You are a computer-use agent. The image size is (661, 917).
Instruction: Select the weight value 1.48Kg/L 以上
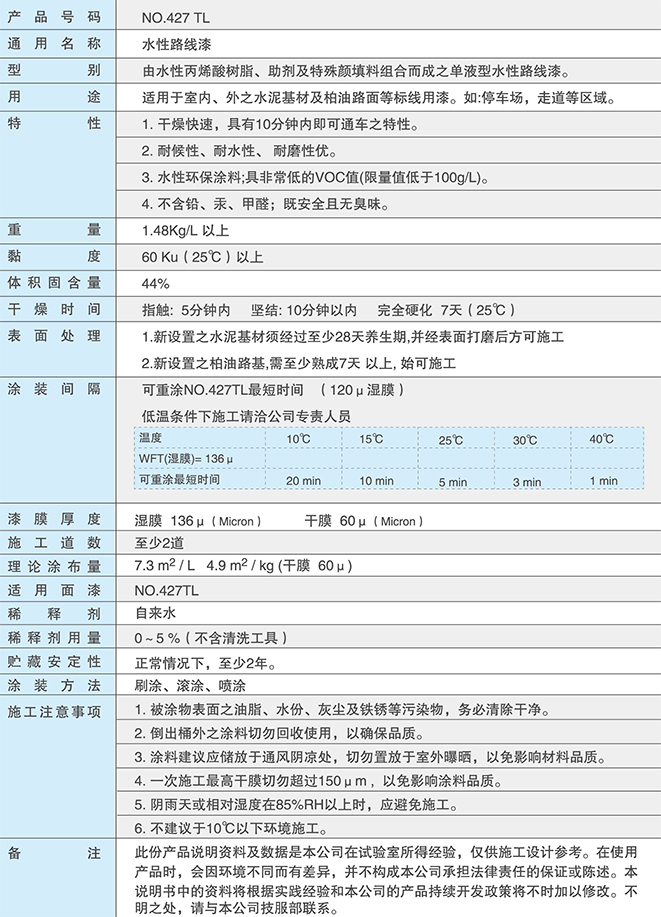(186, 230)
